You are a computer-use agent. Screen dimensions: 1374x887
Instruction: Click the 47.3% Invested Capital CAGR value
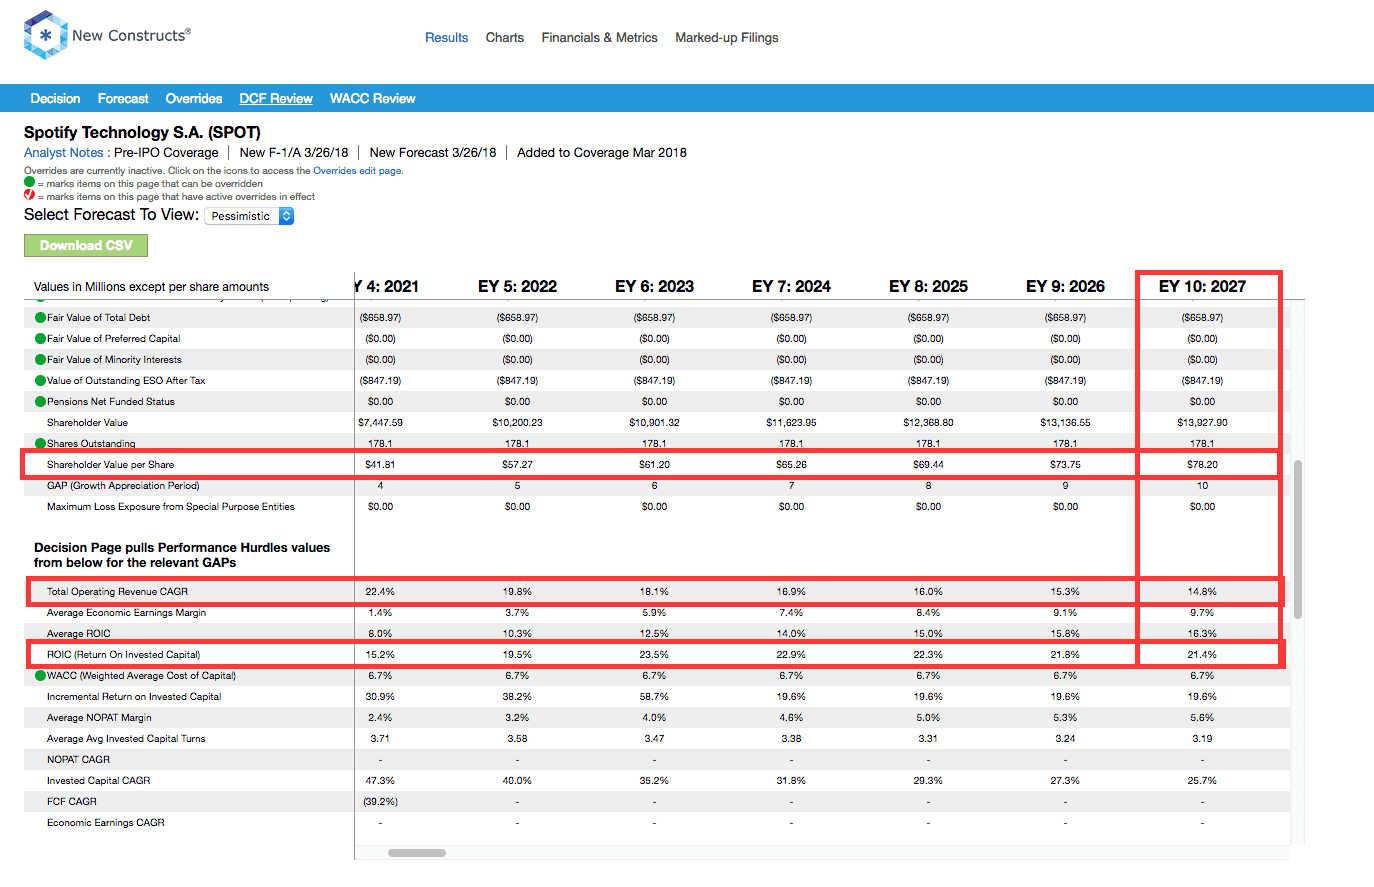pos(380,780)
